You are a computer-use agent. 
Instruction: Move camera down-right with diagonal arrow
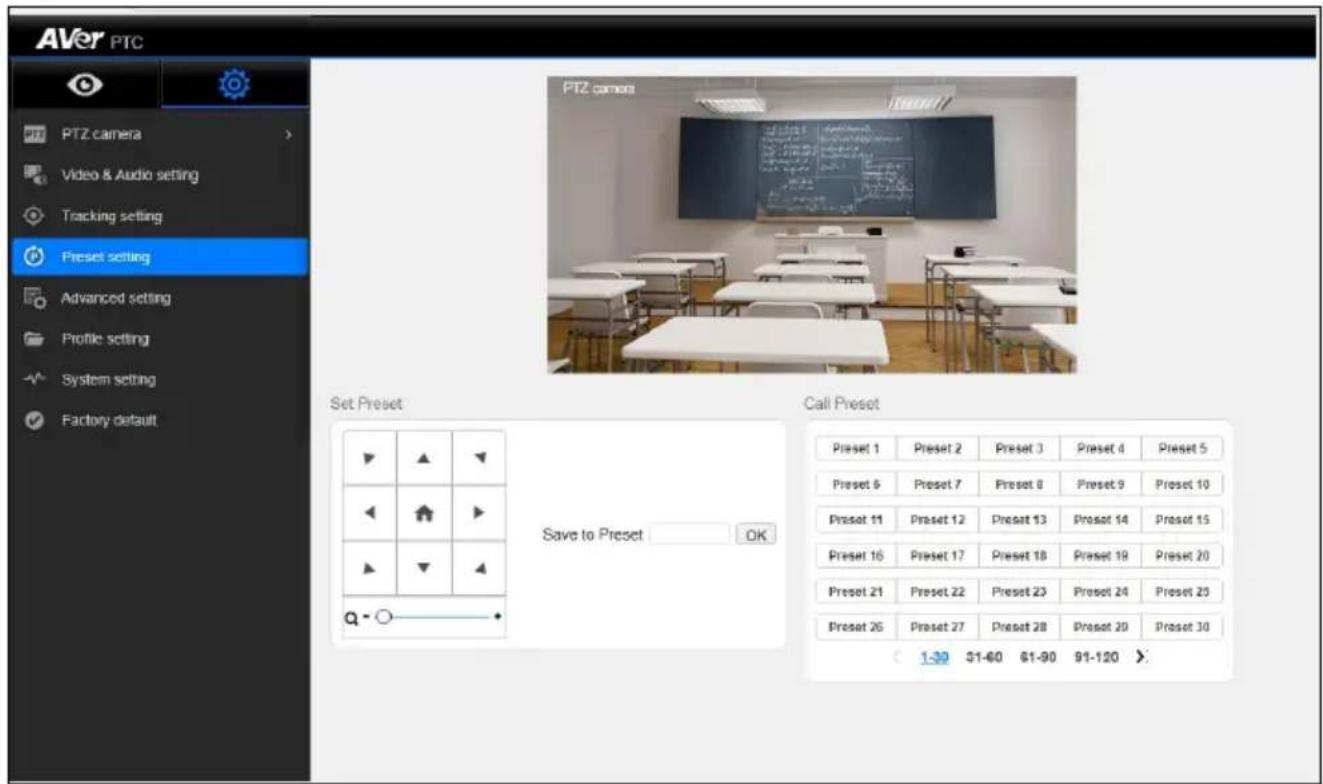(x=479, y=568)
